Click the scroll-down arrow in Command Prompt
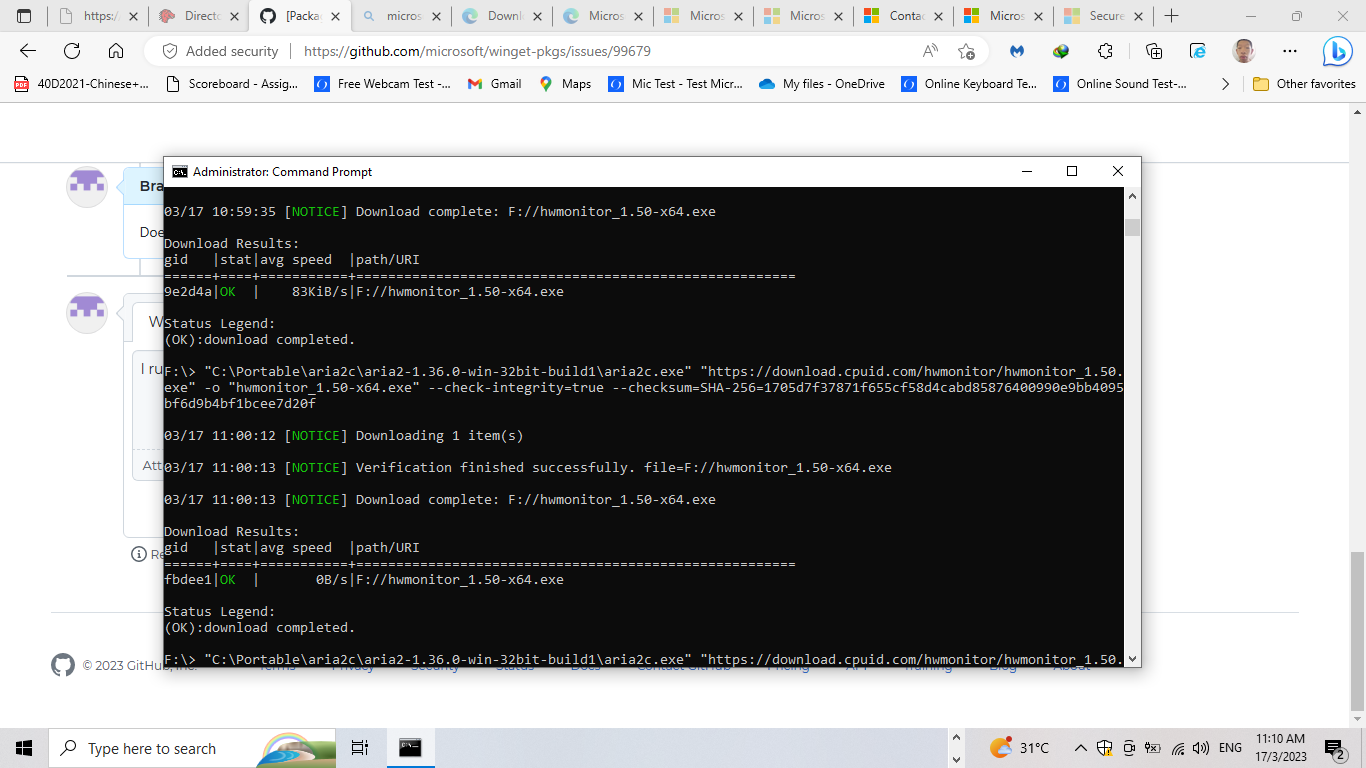The height and width of the screenshot is (768, 1366). coord(1131,658)
